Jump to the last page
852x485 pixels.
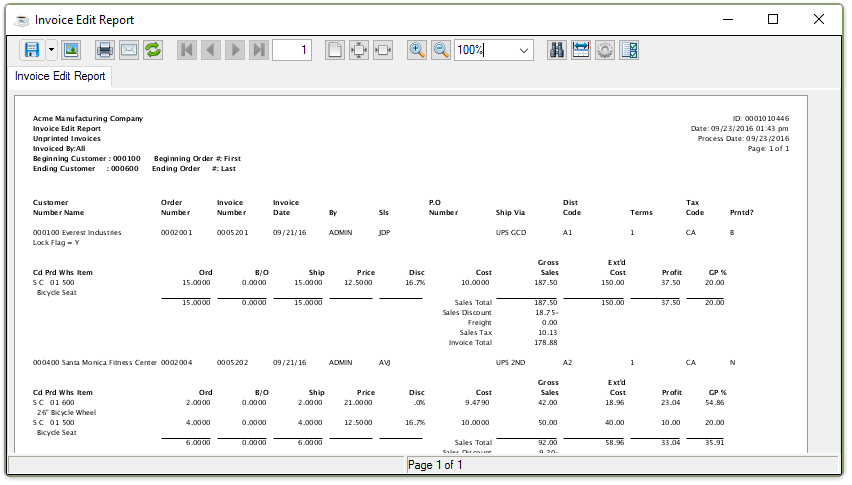click(259, 50)
